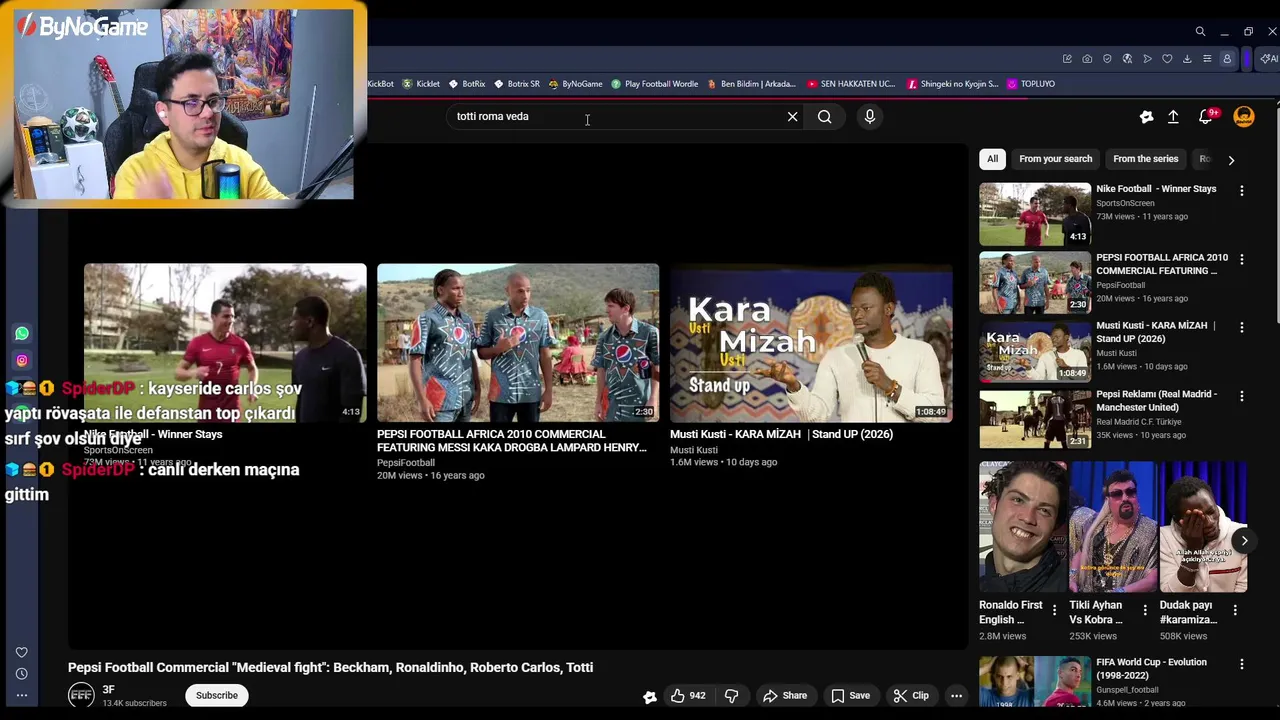The width and height of the screenshot is (1280, 720).
Task: Create a clip with Clip button
Action: click(911, 696)
